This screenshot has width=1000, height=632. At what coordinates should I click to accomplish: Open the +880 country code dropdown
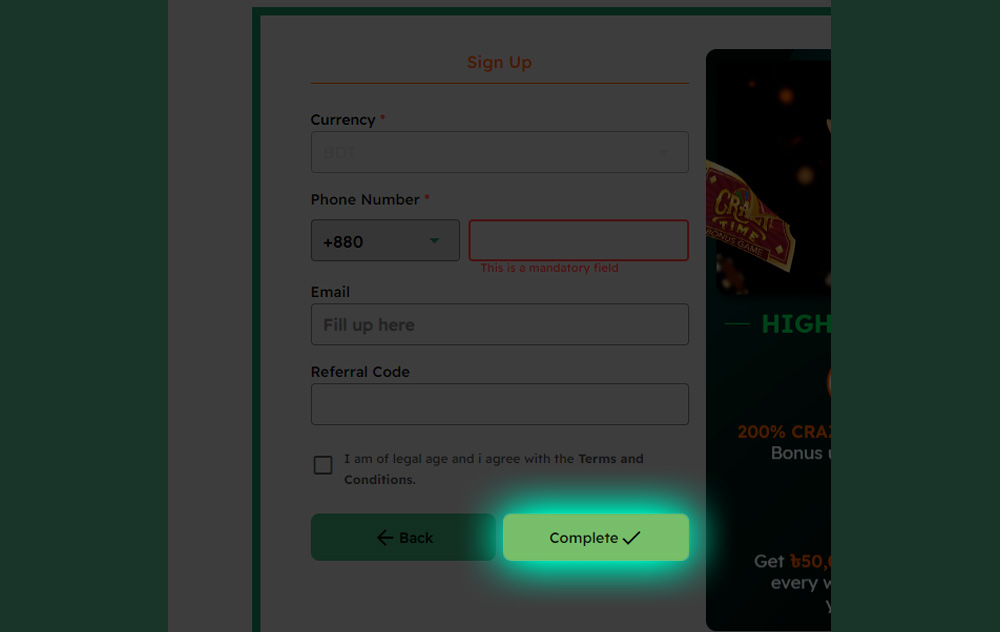click(x=385, y=240)
